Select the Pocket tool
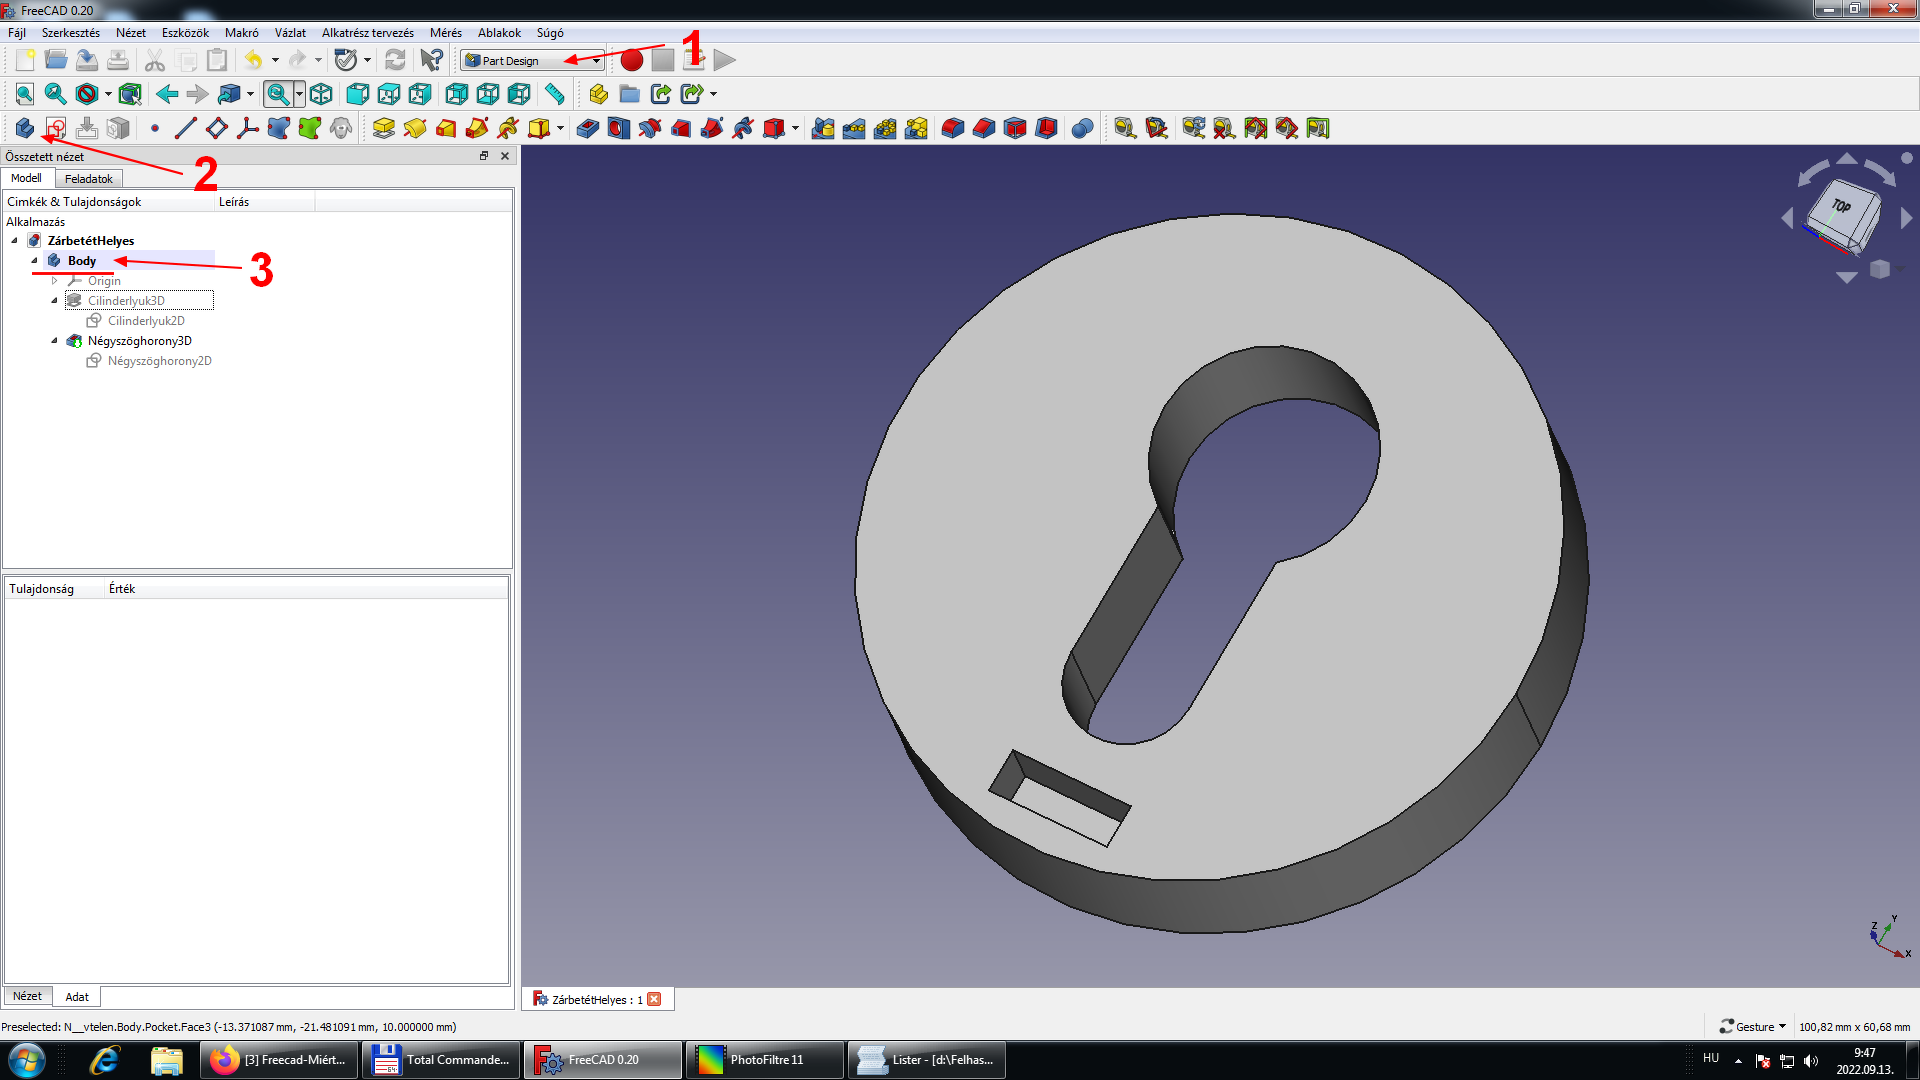 (x=588, y=128)
